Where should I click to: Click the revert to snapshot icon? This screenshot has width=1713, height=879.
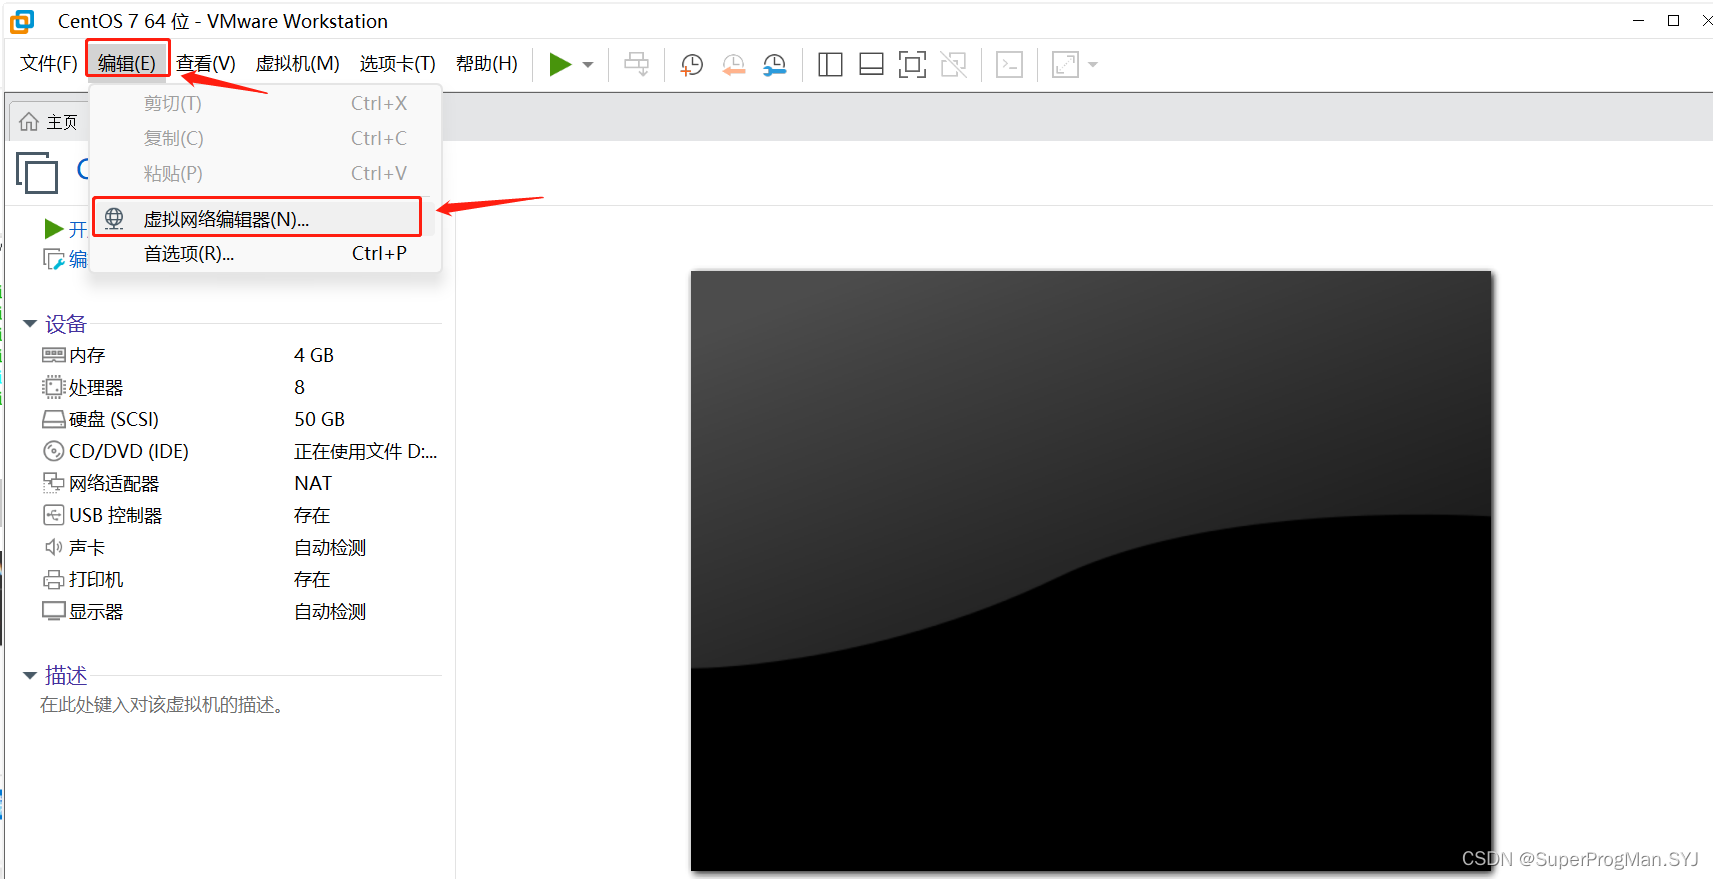click(x=733, y=65)
